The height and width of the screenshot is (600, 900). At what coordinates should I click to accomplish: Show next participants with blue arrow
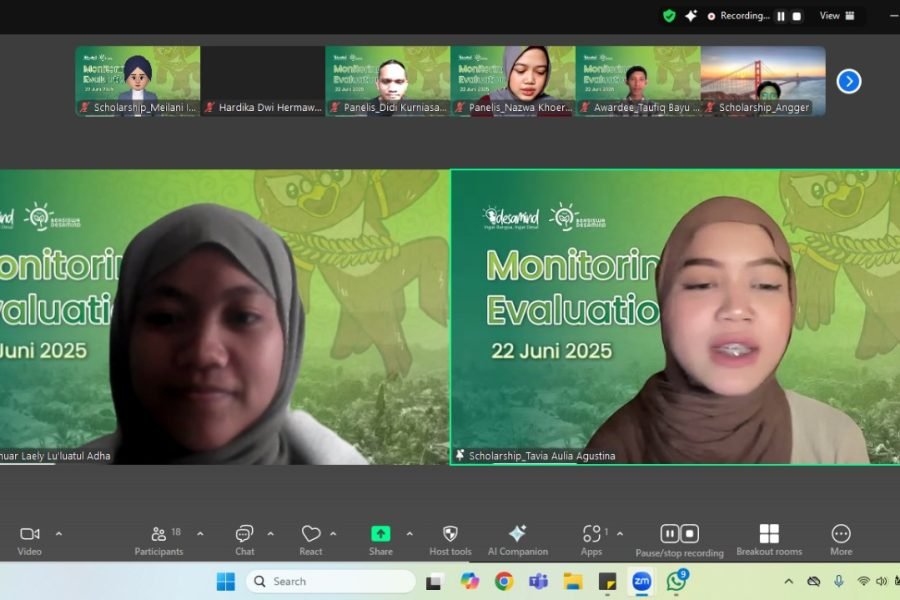point(849,81)
